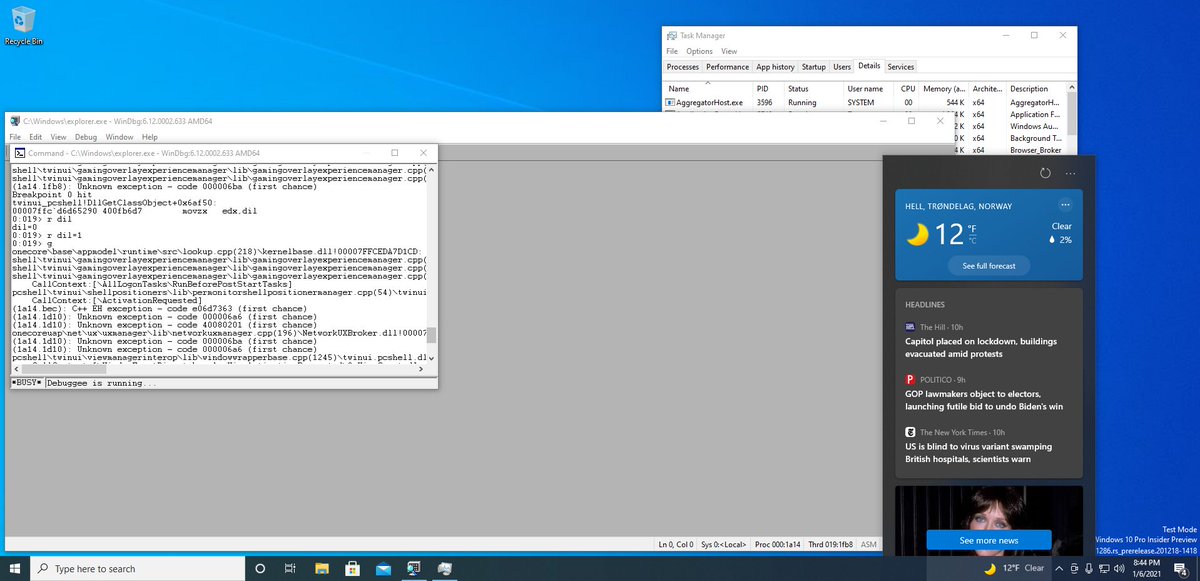
Task: Open Task Manager Options menu
Action: click(699, 51)
